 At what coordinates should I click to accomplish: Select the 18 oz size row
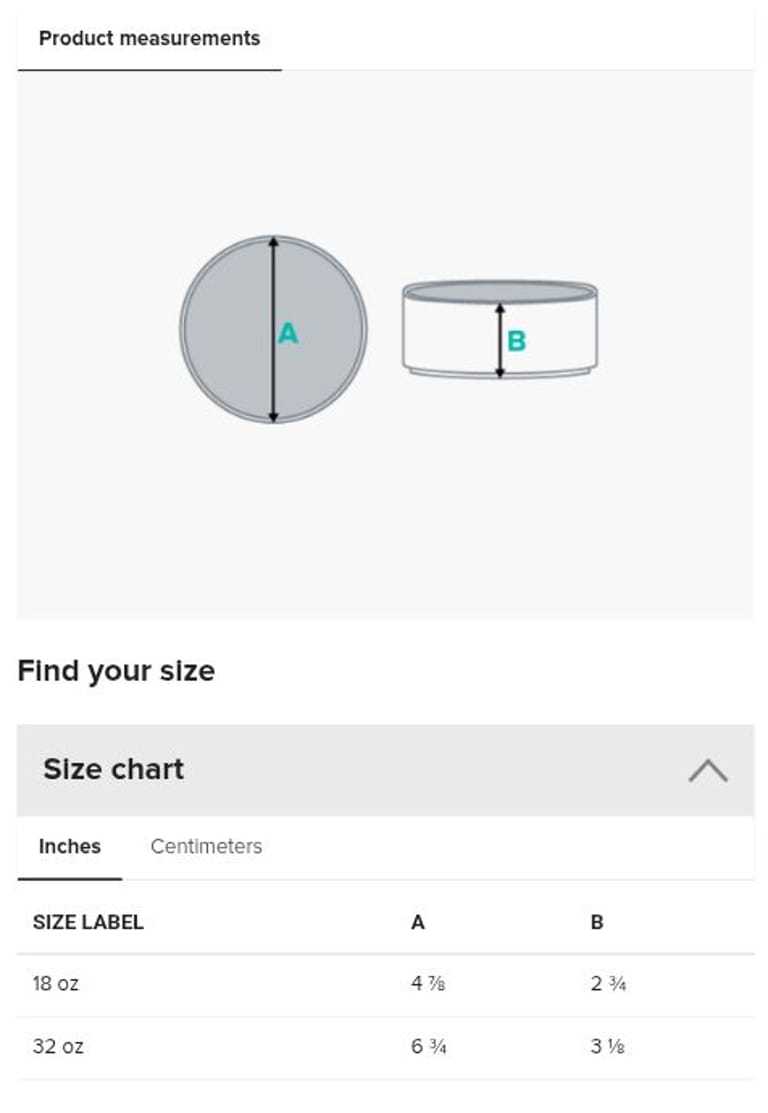click(56, 983)
